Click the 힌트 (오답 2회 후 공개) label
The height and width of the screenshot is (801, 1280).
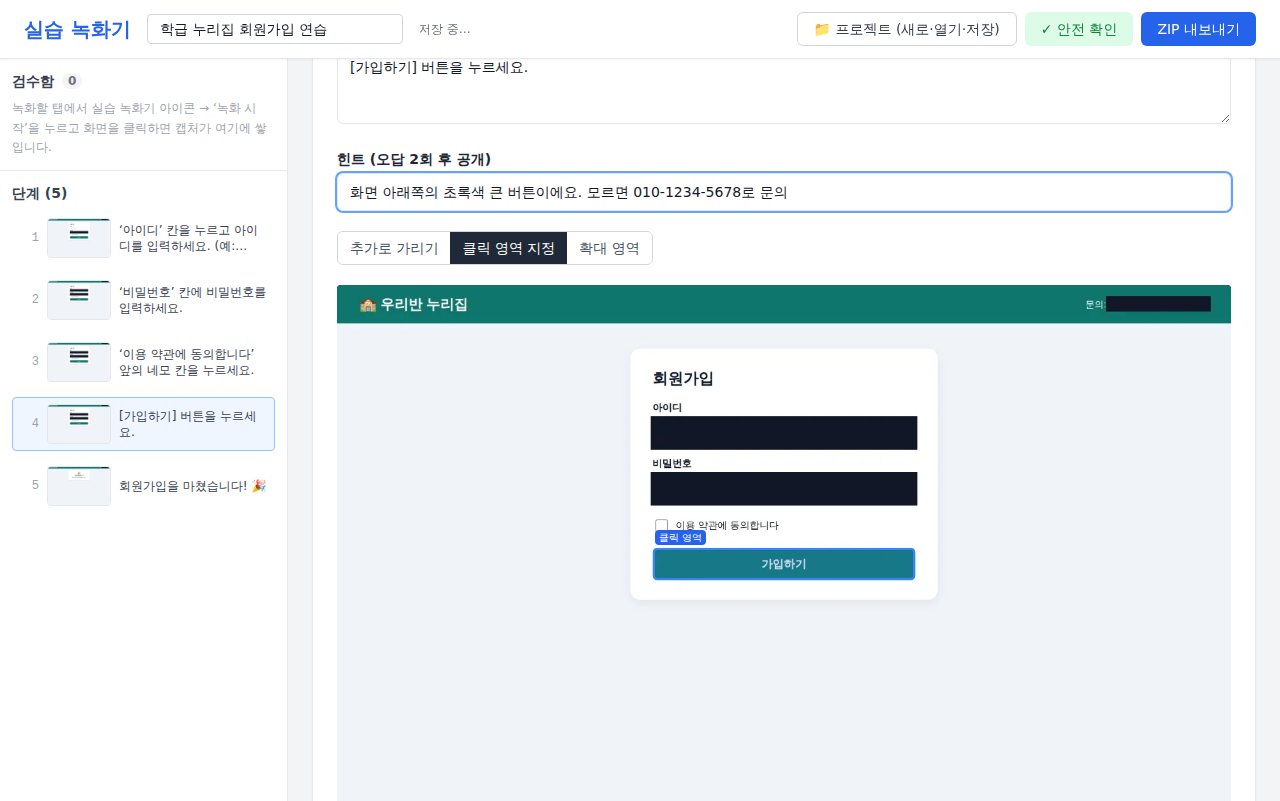(x=414, y=159)
